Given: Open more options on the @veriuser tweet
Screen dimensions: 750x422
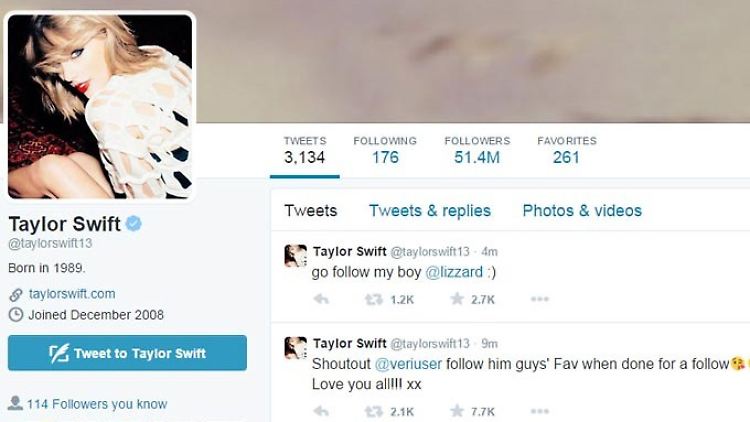Looking at the screenshot, I should 540,411.
